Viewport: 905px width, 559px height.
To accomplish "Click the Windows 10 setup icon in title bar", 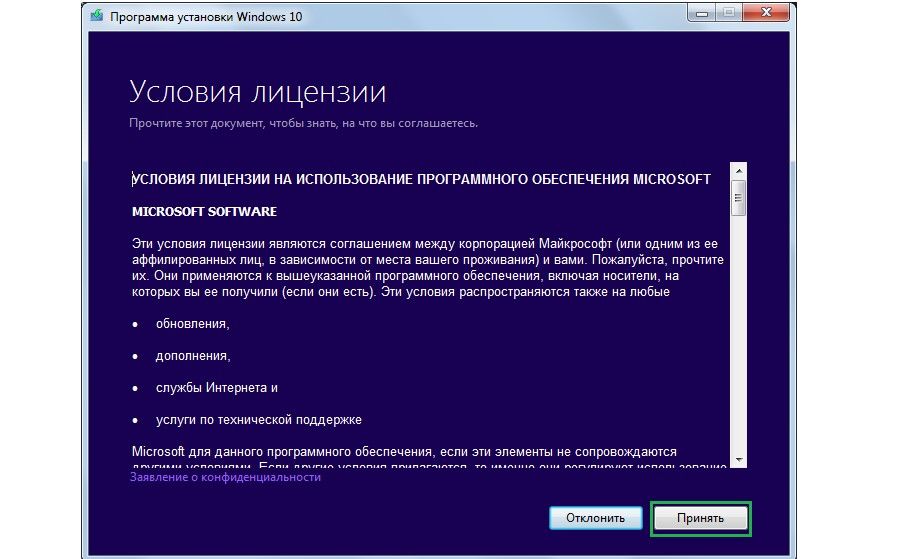I will coord(96,15).
